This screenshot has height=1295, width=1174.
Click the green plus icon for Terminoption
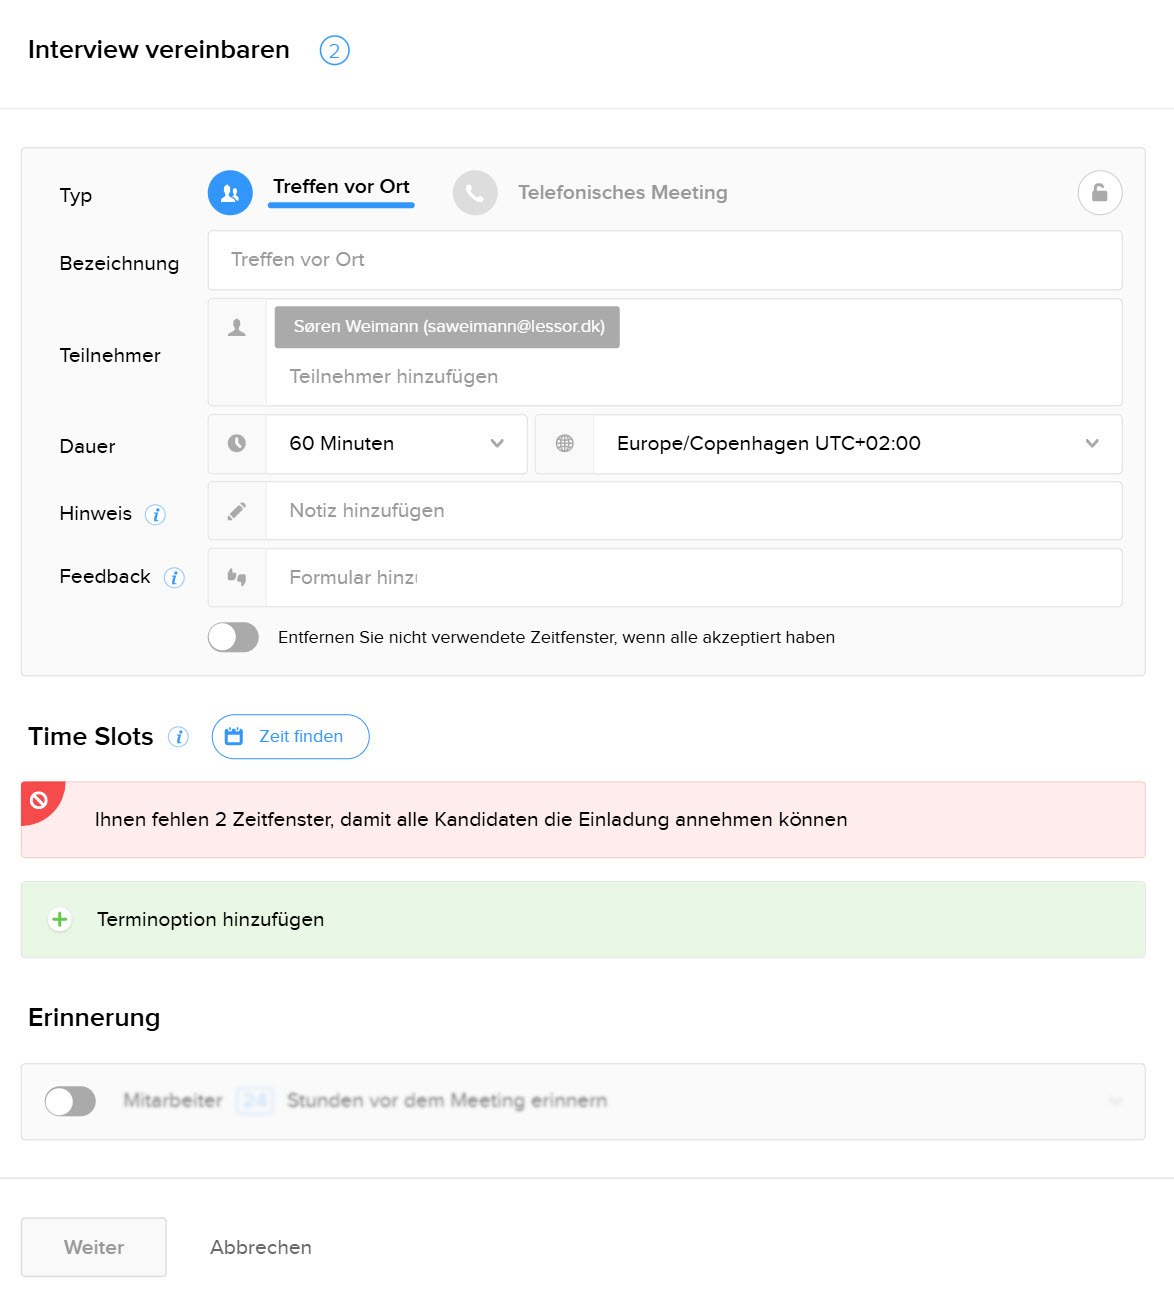click(x=60, y=919)
